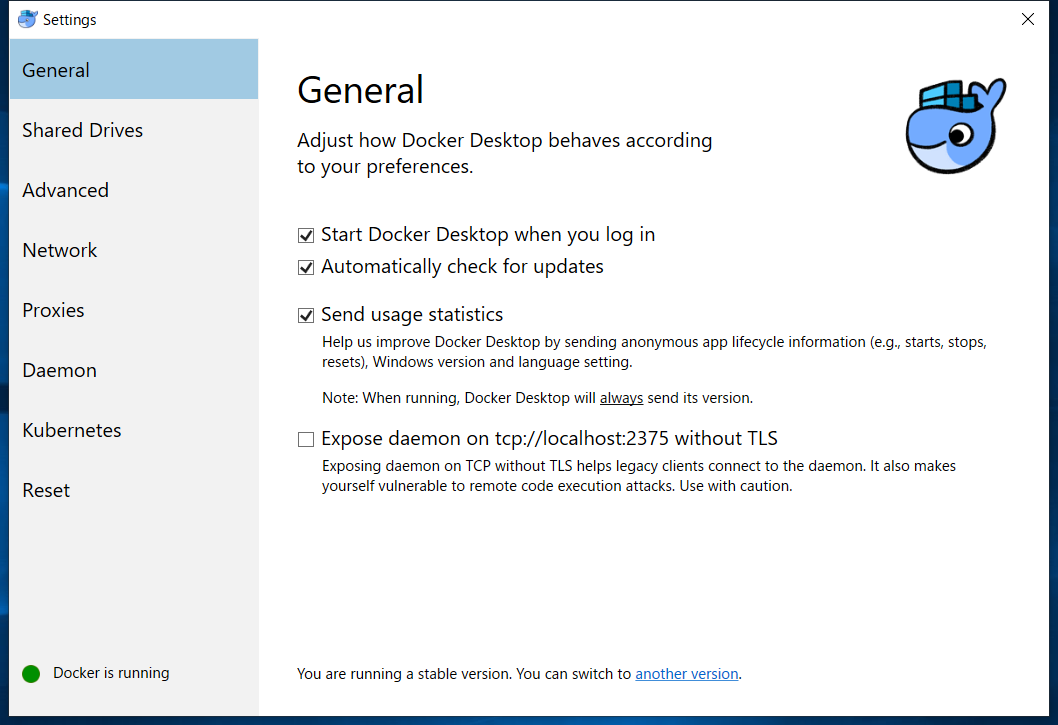Click the green Docker running status indicator

(x=31, y=674)
